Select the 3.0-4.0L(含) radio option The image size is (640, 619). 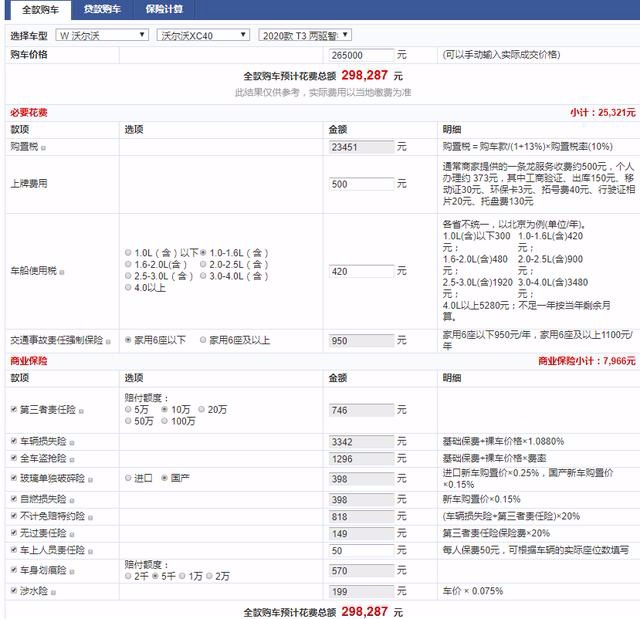click(203, 276)
